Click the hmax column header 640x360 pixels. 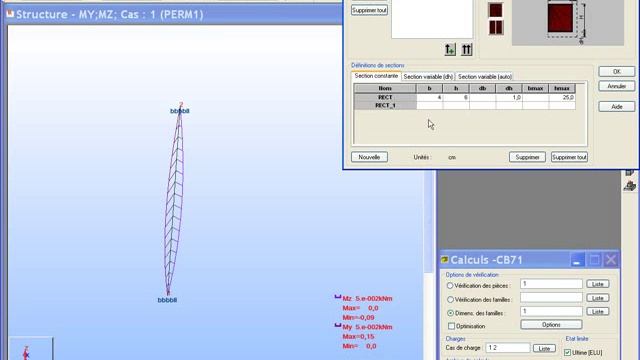click(x=562, y=88)
